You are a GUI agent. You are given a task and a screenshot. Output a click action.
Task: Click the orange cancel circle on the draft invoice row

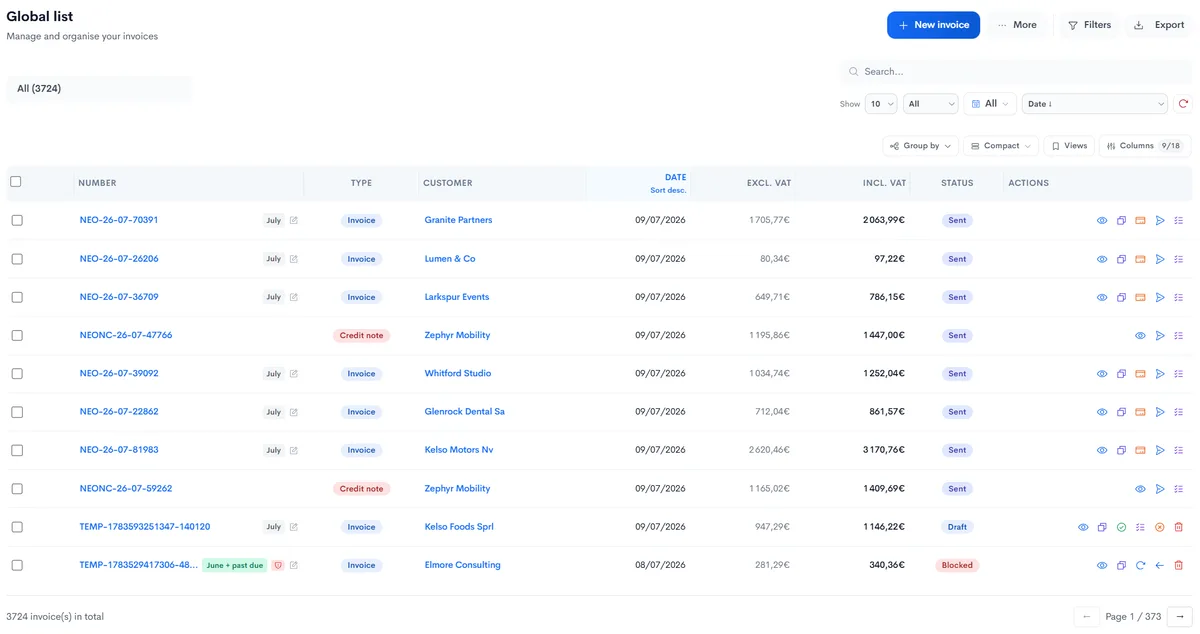point(1160,527)
